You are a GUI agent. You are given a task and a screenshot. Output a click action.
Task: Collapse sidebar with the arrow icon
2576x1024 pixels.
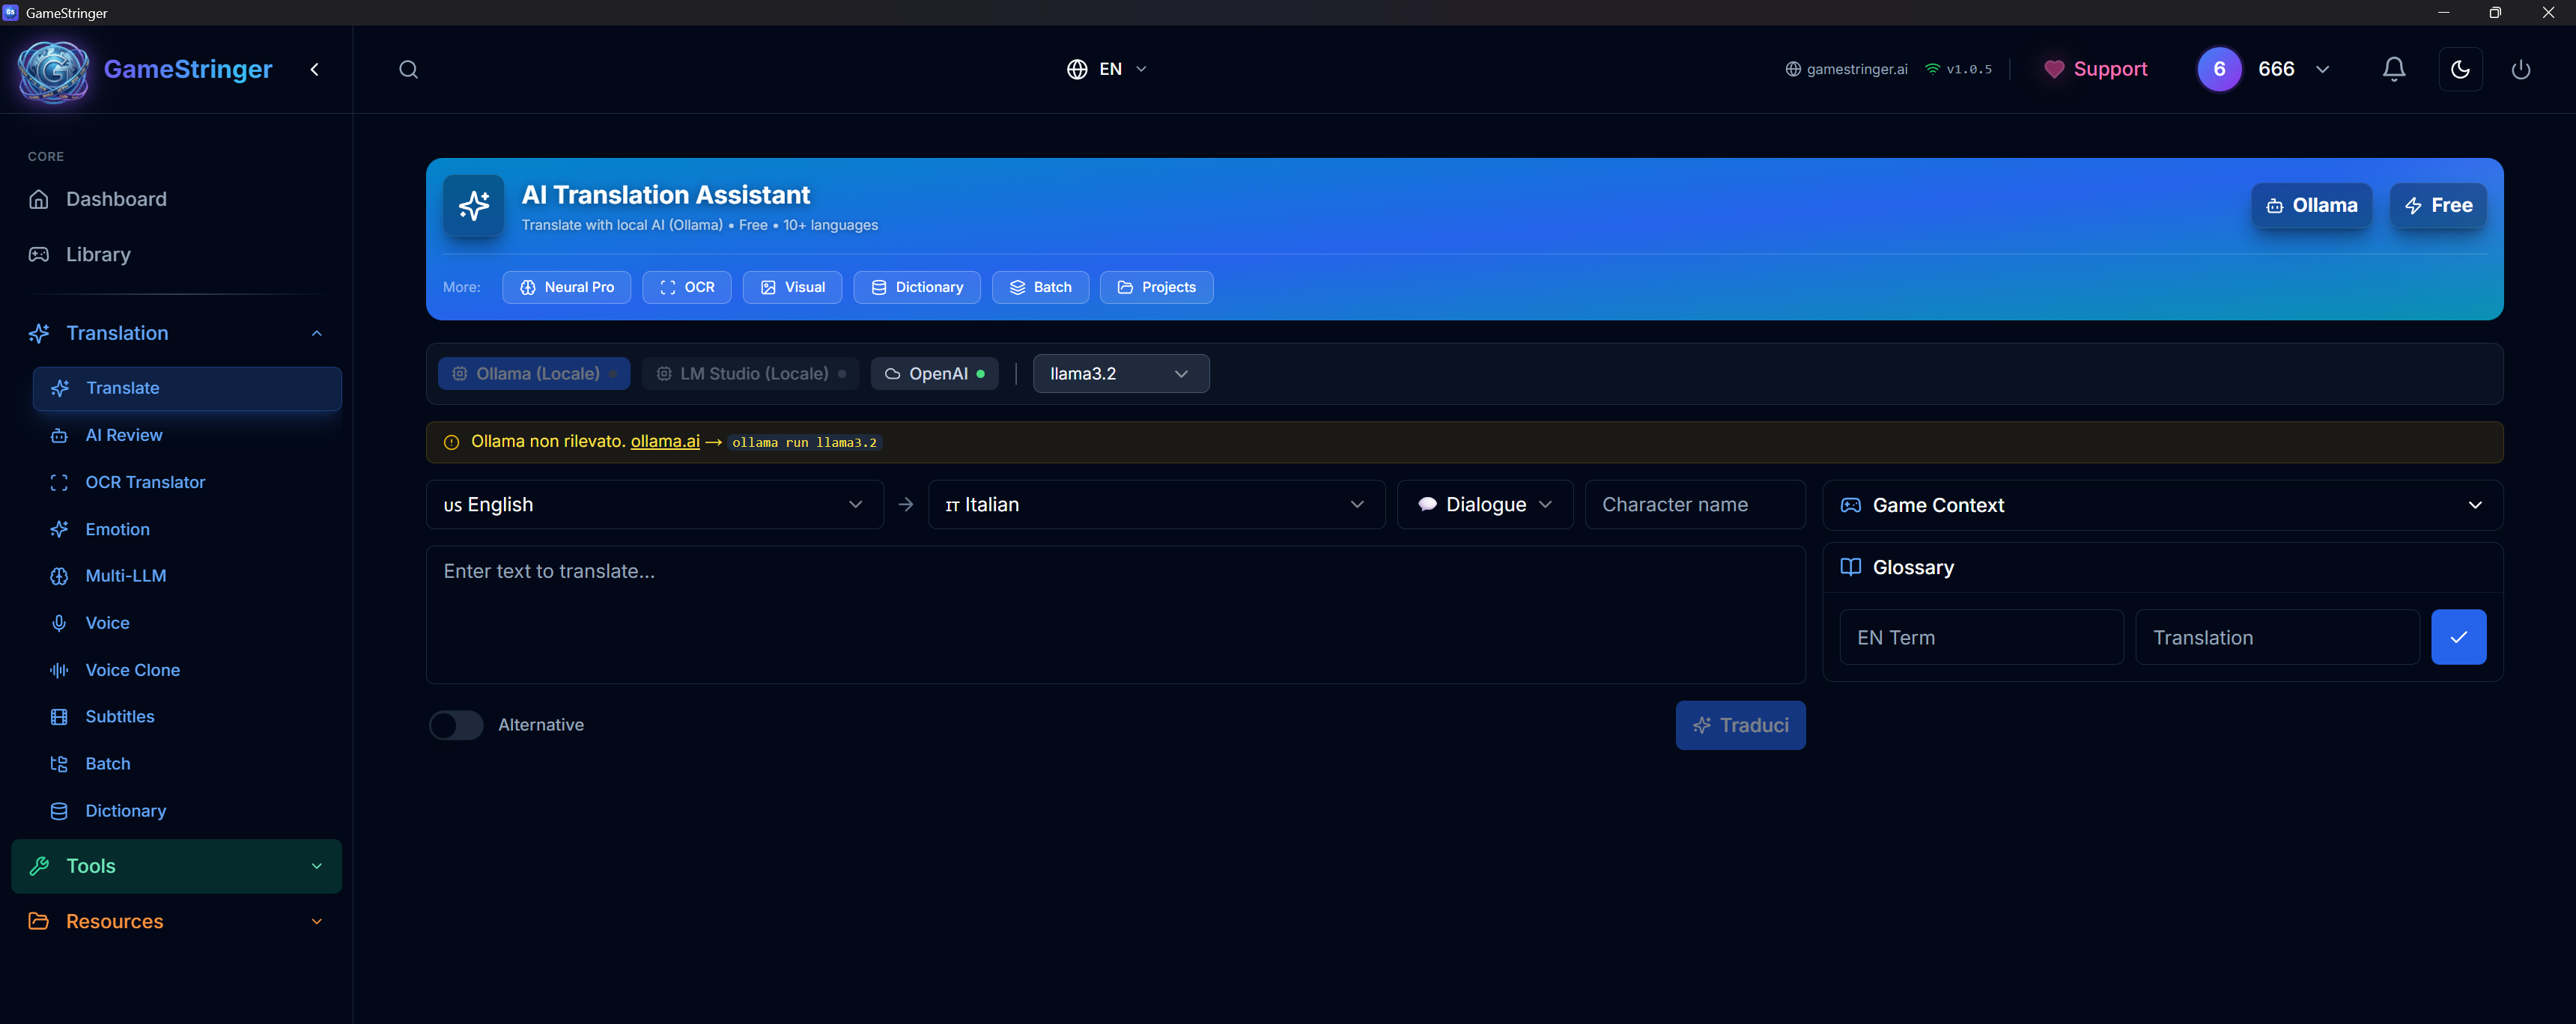pyautogui.click(x=315, y=69)
